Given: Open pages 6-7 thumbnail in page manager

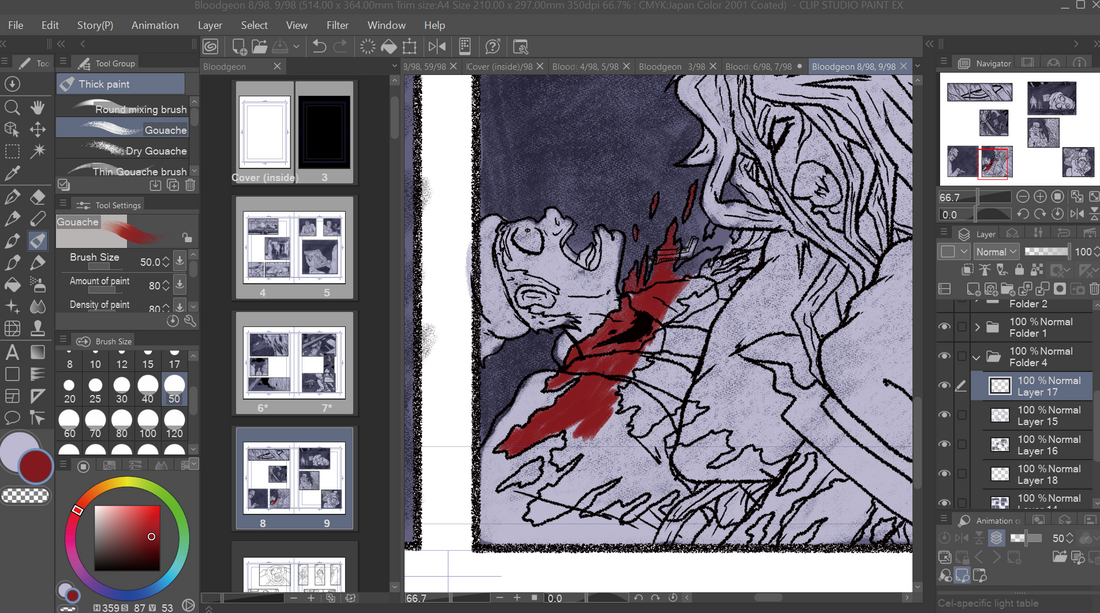Looking at the screenshot, I should pos(295,363).
